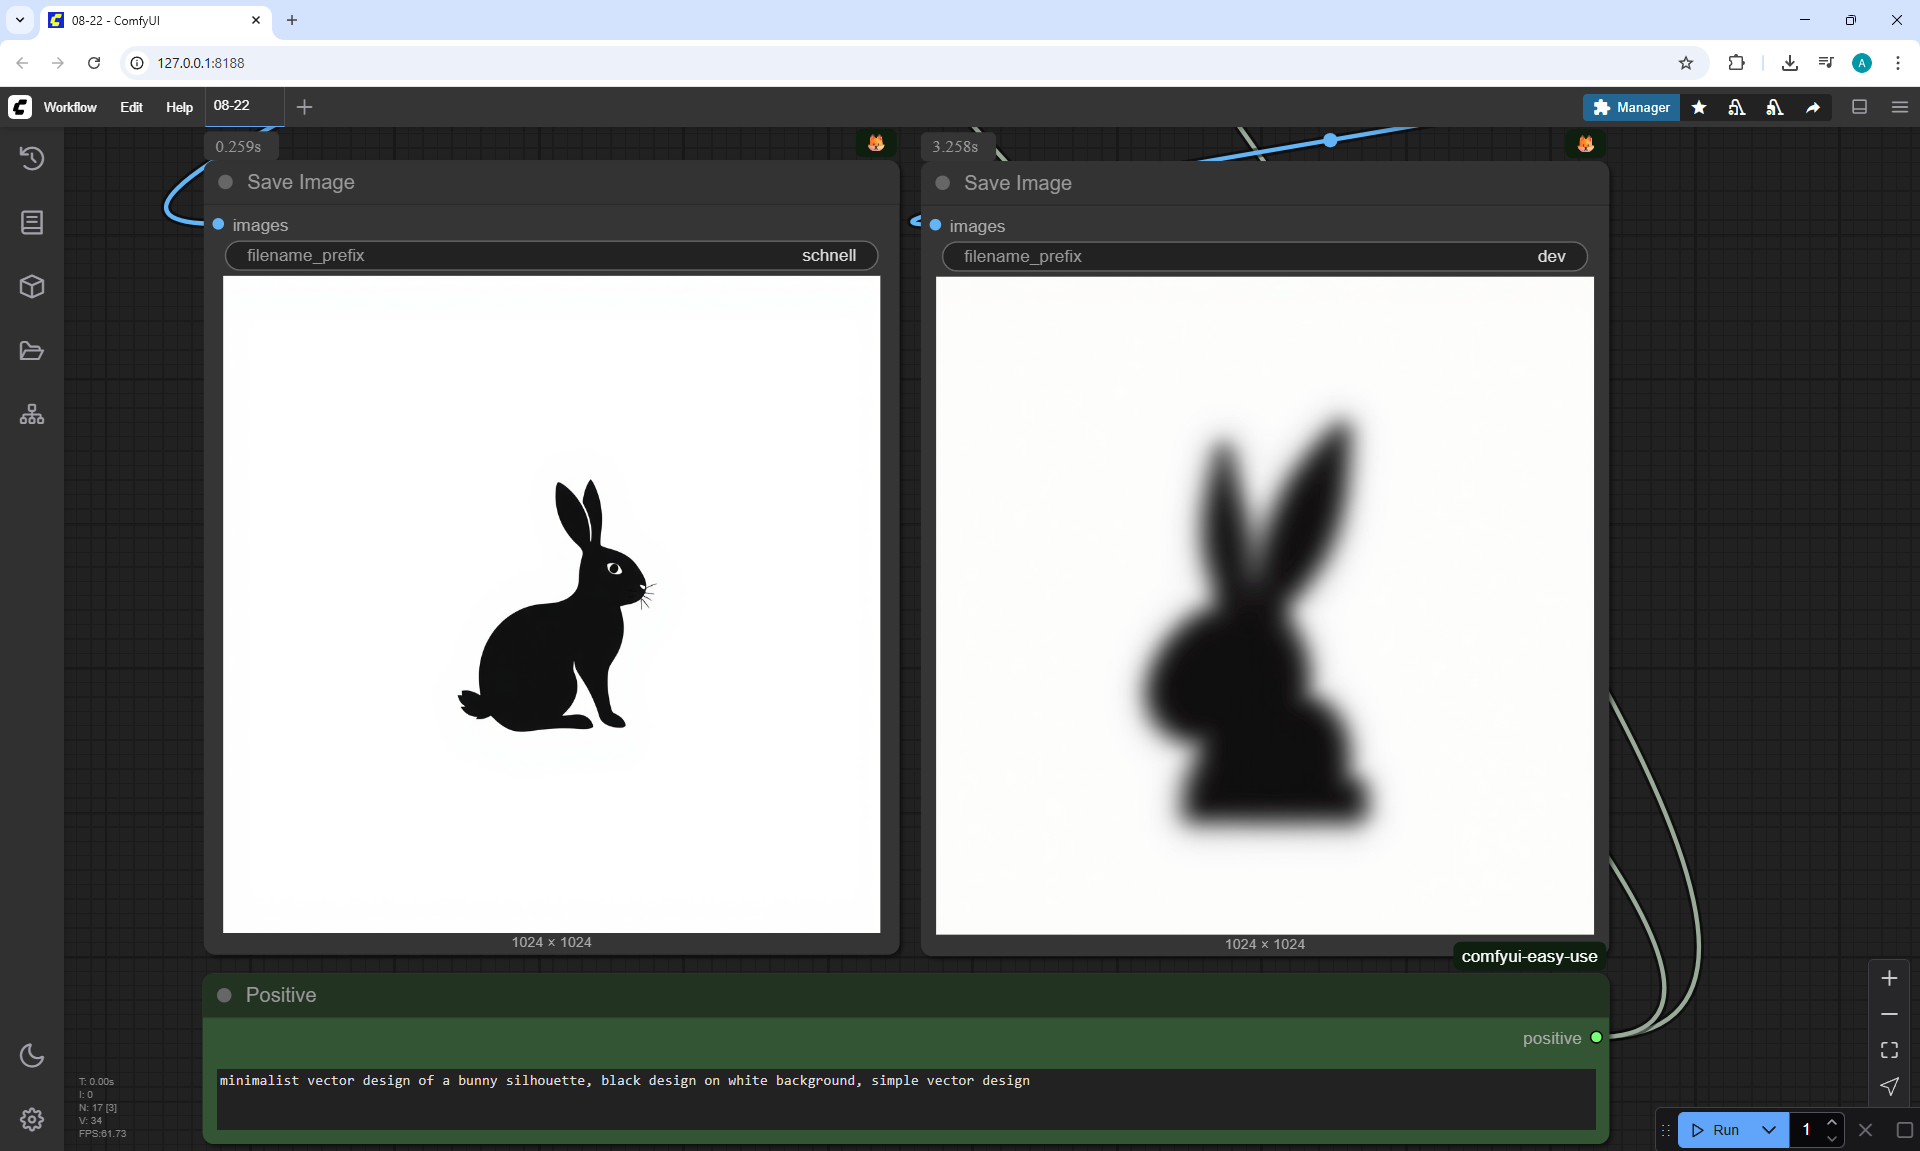Open the node library sidebar panel
The width and height of the screenshot is (1920, 1151).
pyautogui.click(x=32, y=222)
